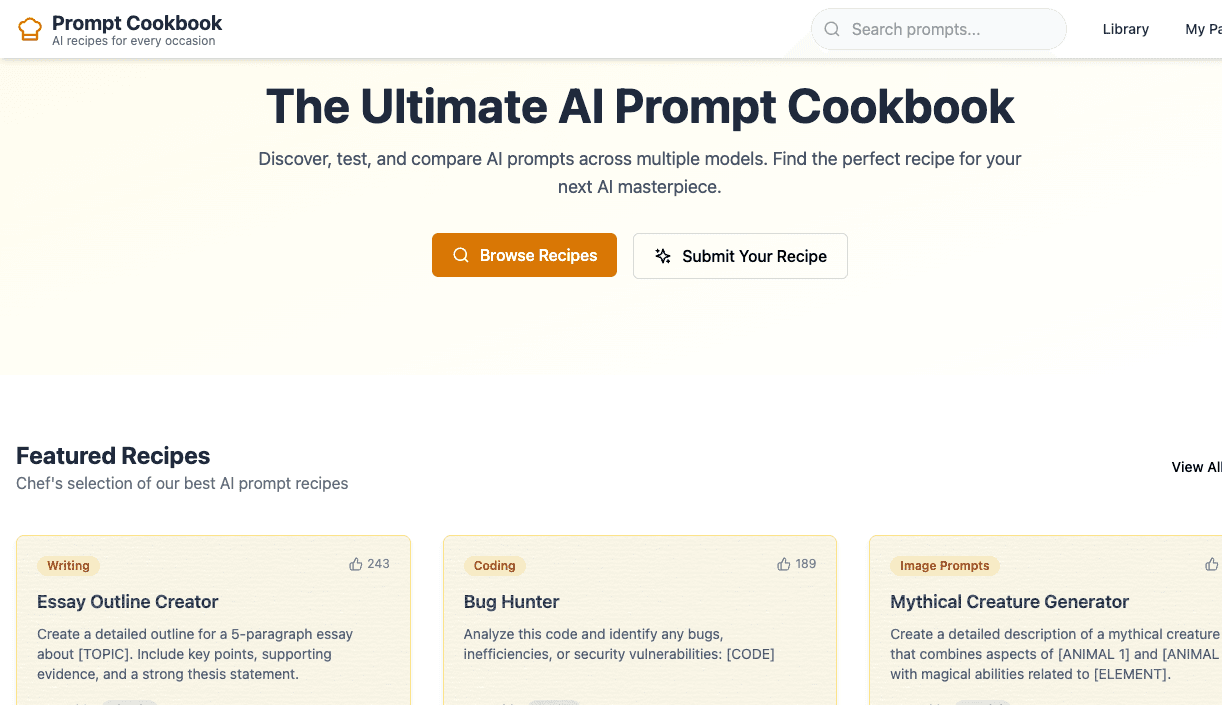Click the Search prompts input field
Viewport: 1222px width, 705px height.
(x=938, y=29)
